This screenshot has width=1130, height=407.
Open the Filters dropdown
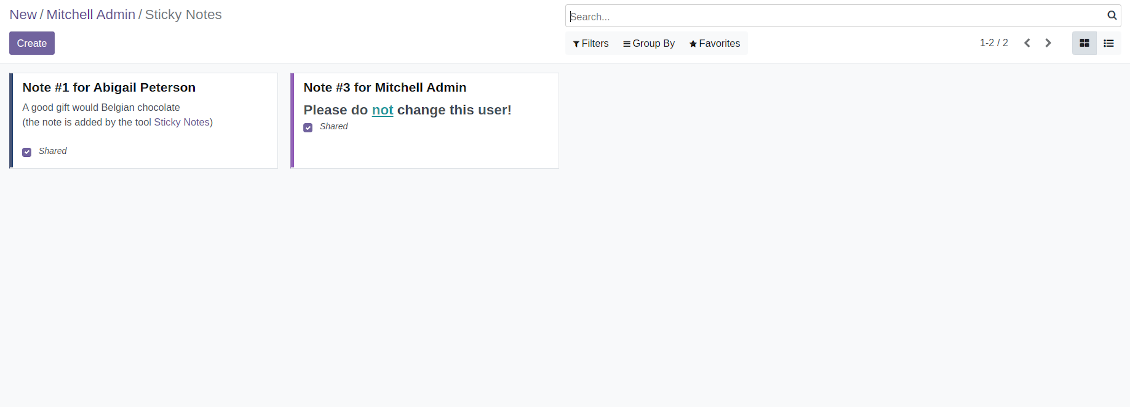tap(591, 44)
